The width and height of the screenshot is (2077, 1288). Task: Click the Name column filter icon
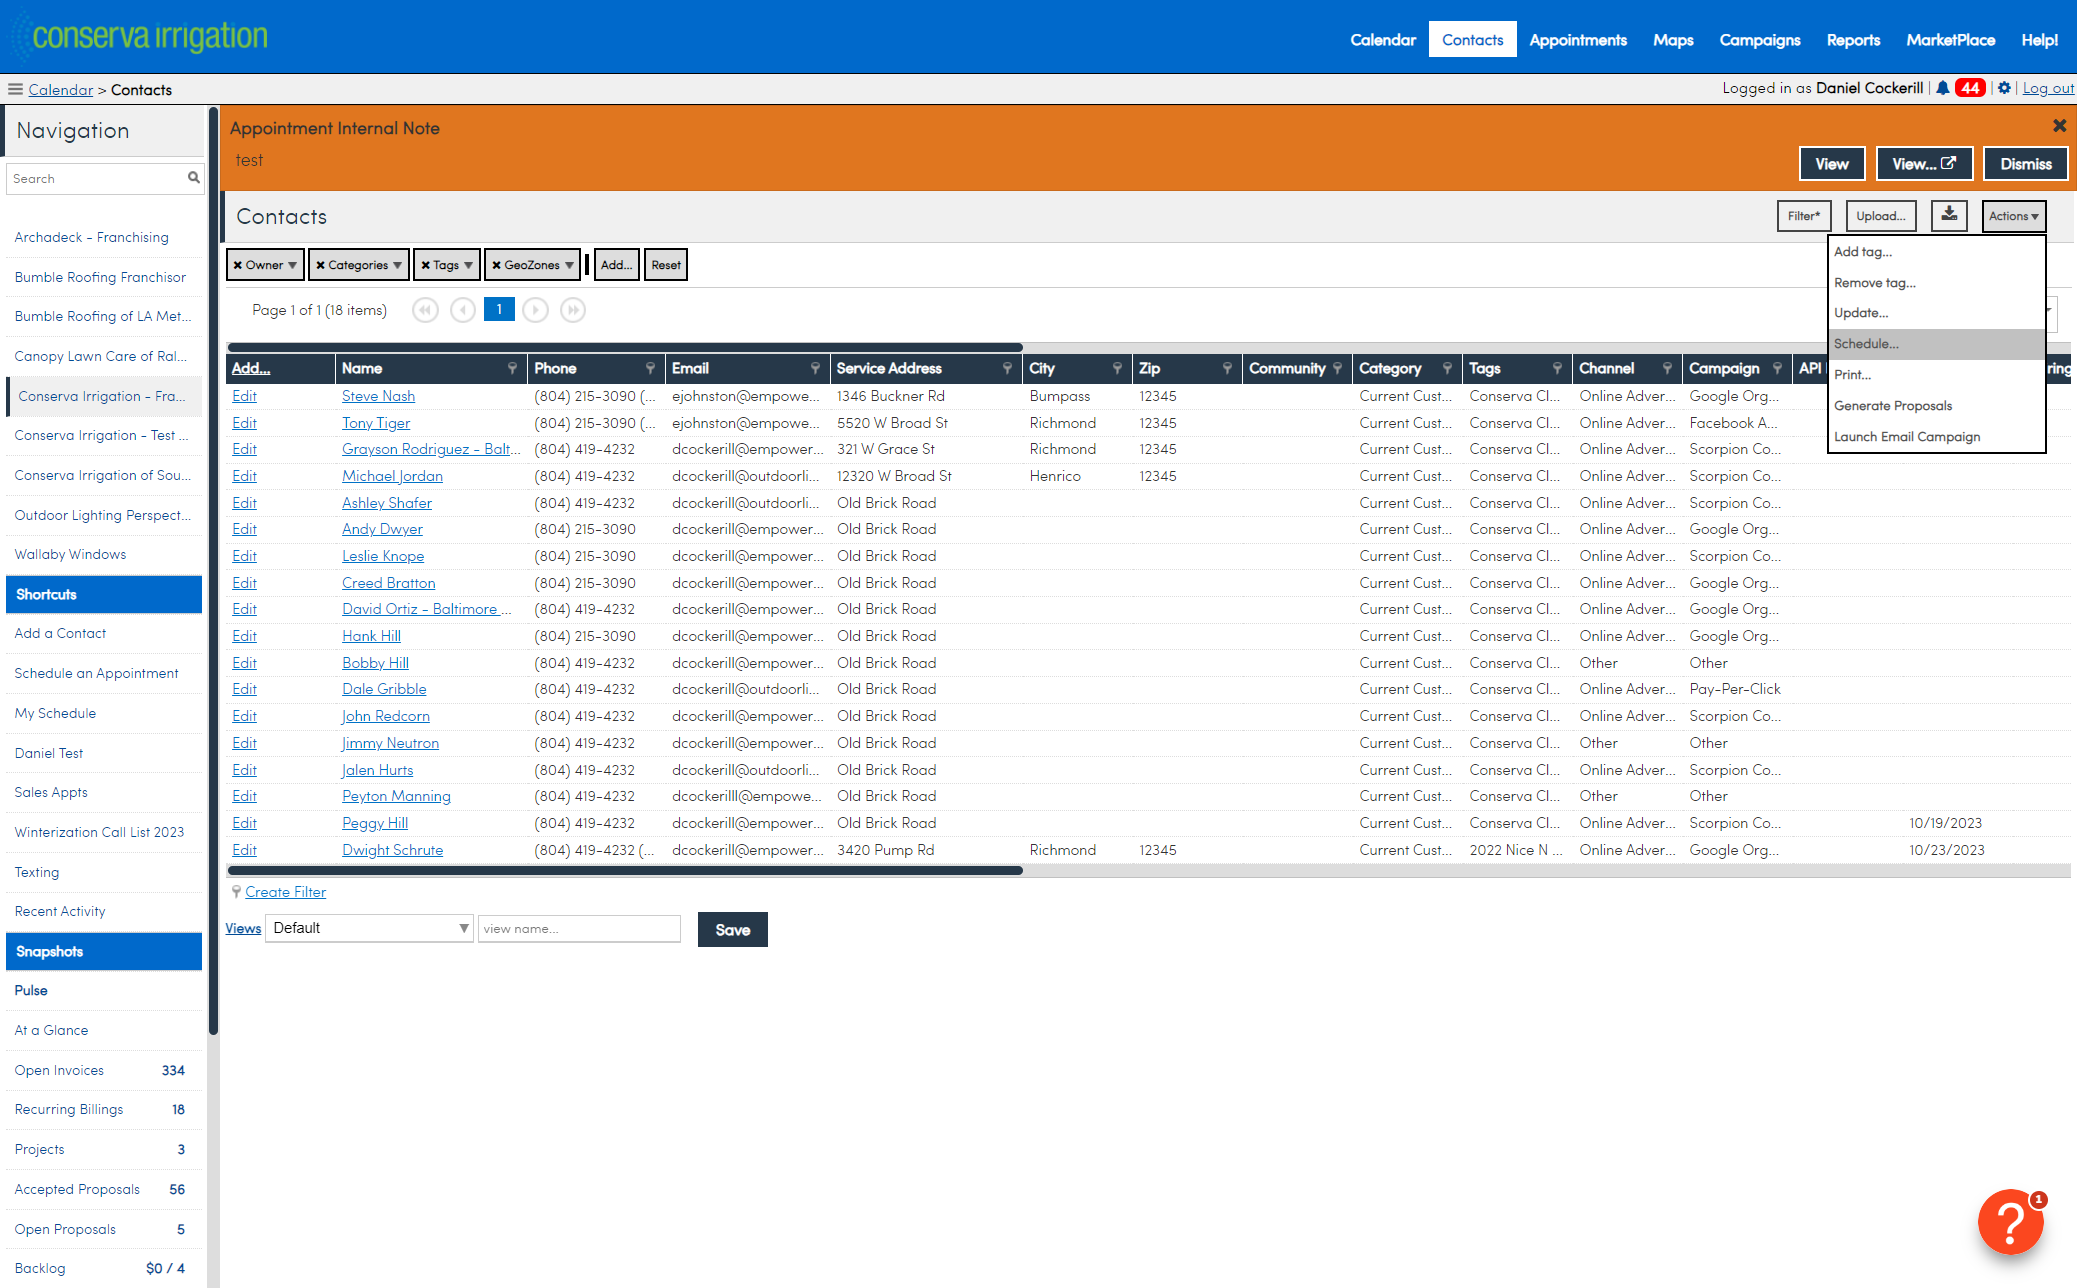pyautogui.click(x=512, y=368)
